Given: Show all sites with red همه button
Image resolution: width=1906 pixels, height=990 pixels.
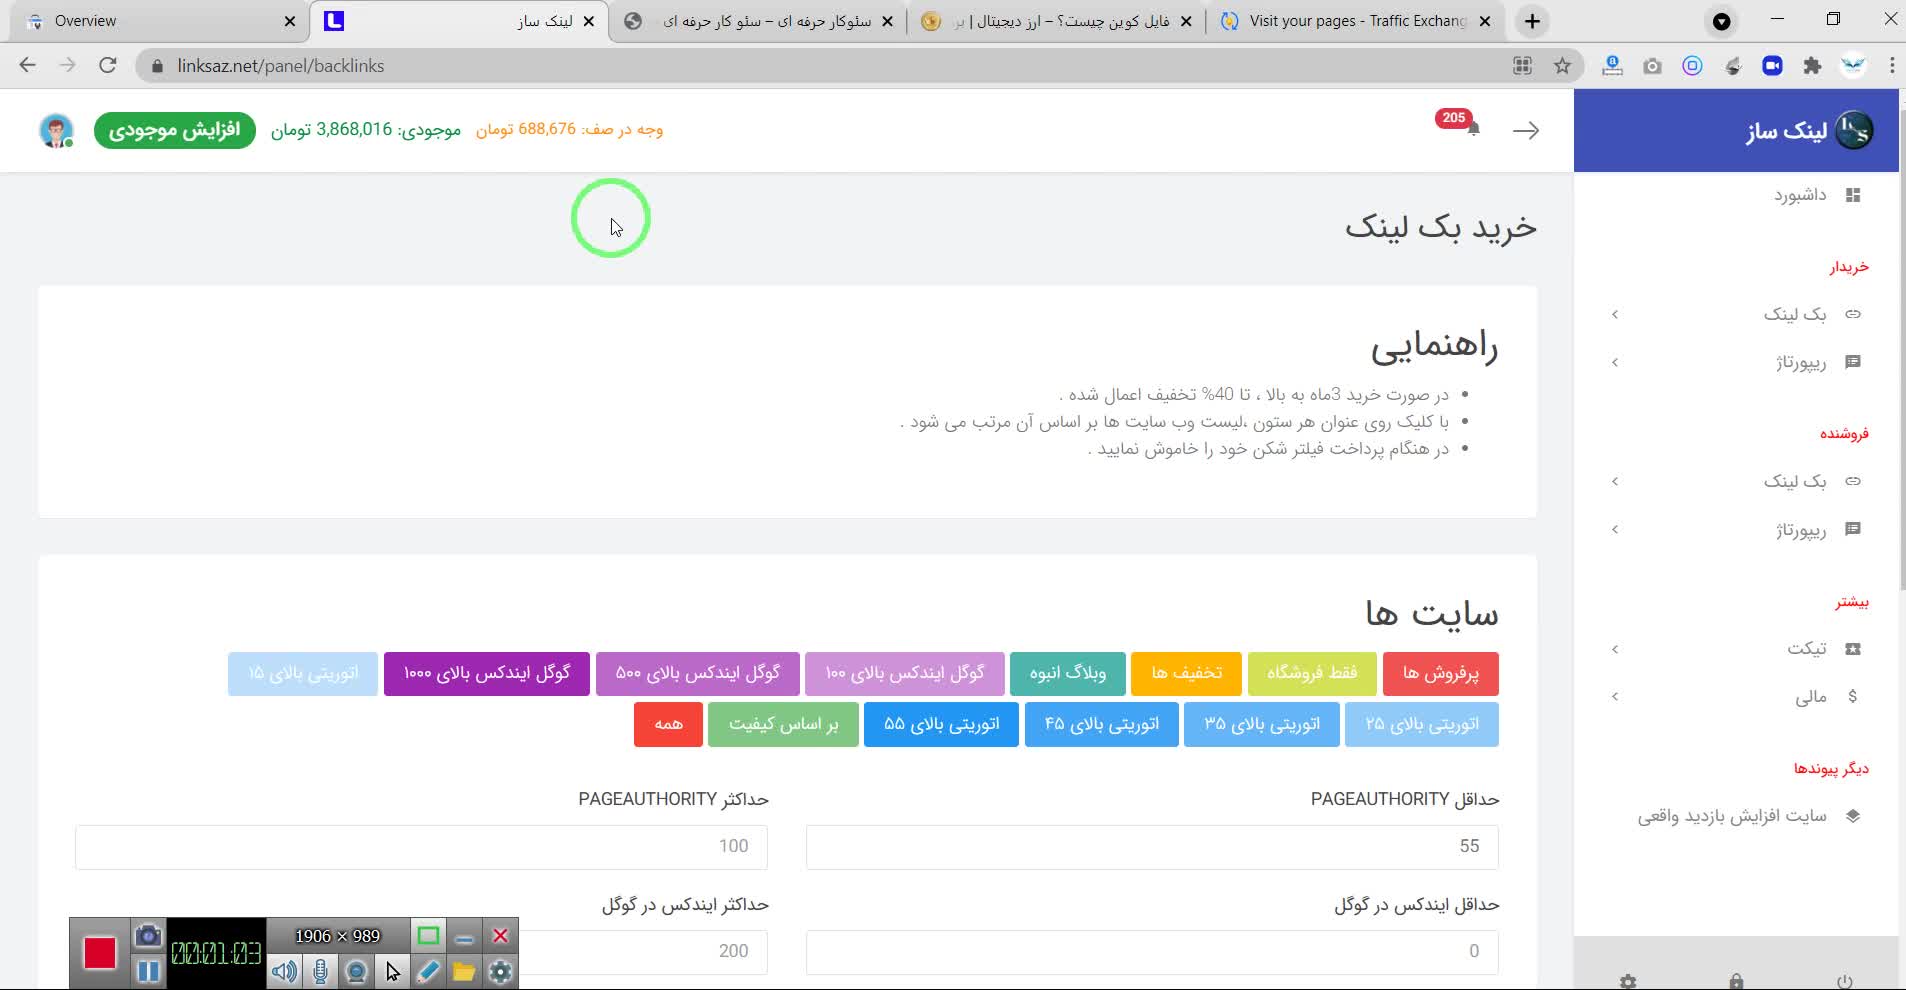Looking at the screenshot, I should [x=668, y=724].
